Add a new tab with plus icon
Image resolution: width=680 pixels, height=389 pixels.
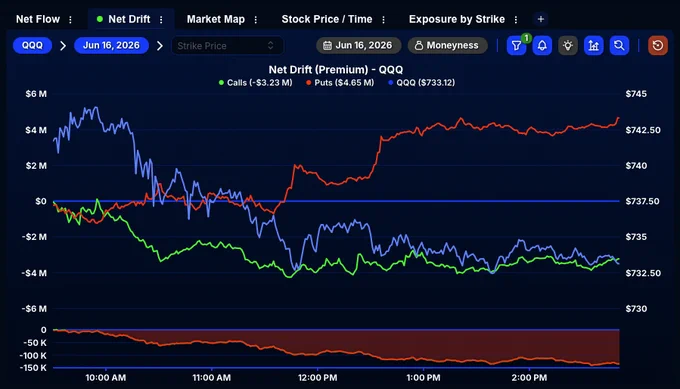tap(541, 19)
